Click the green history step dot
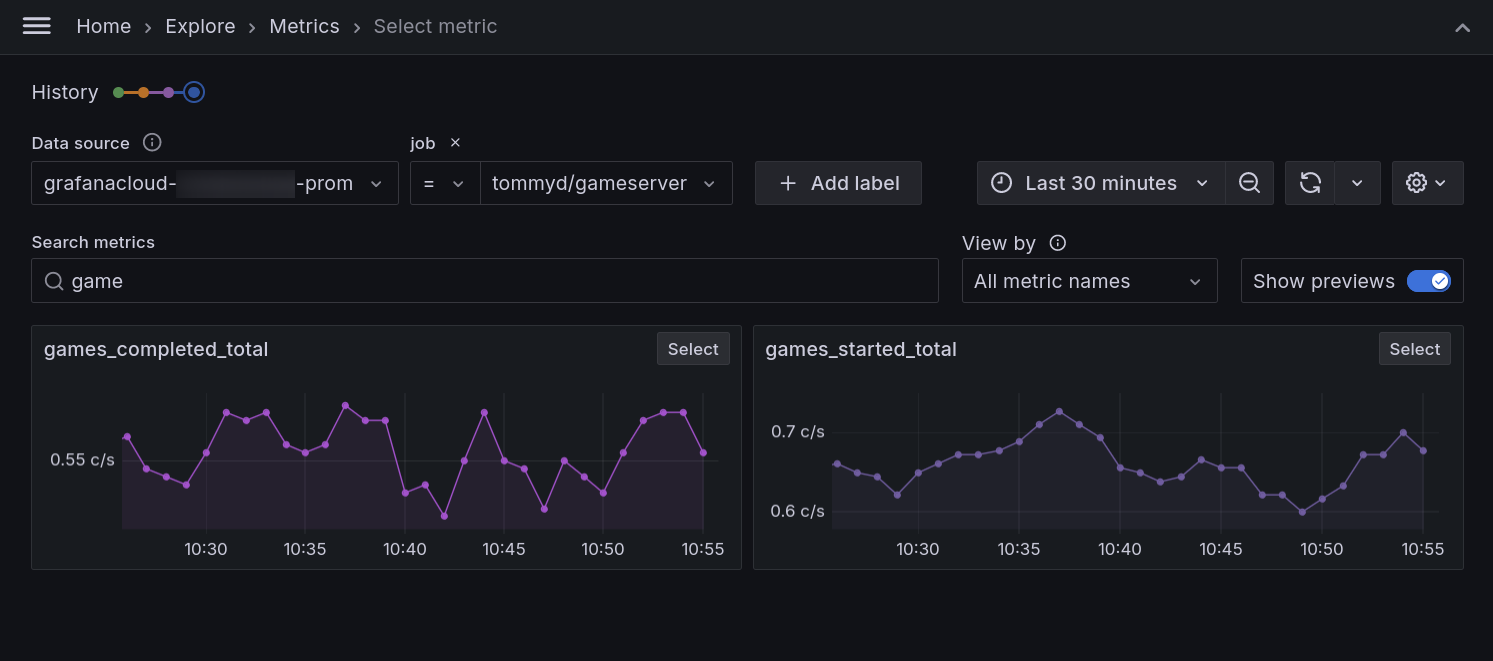 pyautogui.click(x=119, y=92)
